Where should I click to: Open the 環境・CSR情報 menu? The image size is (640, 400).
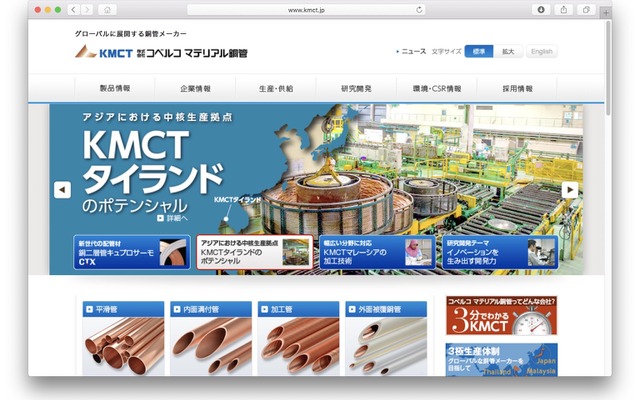point(436,88)
